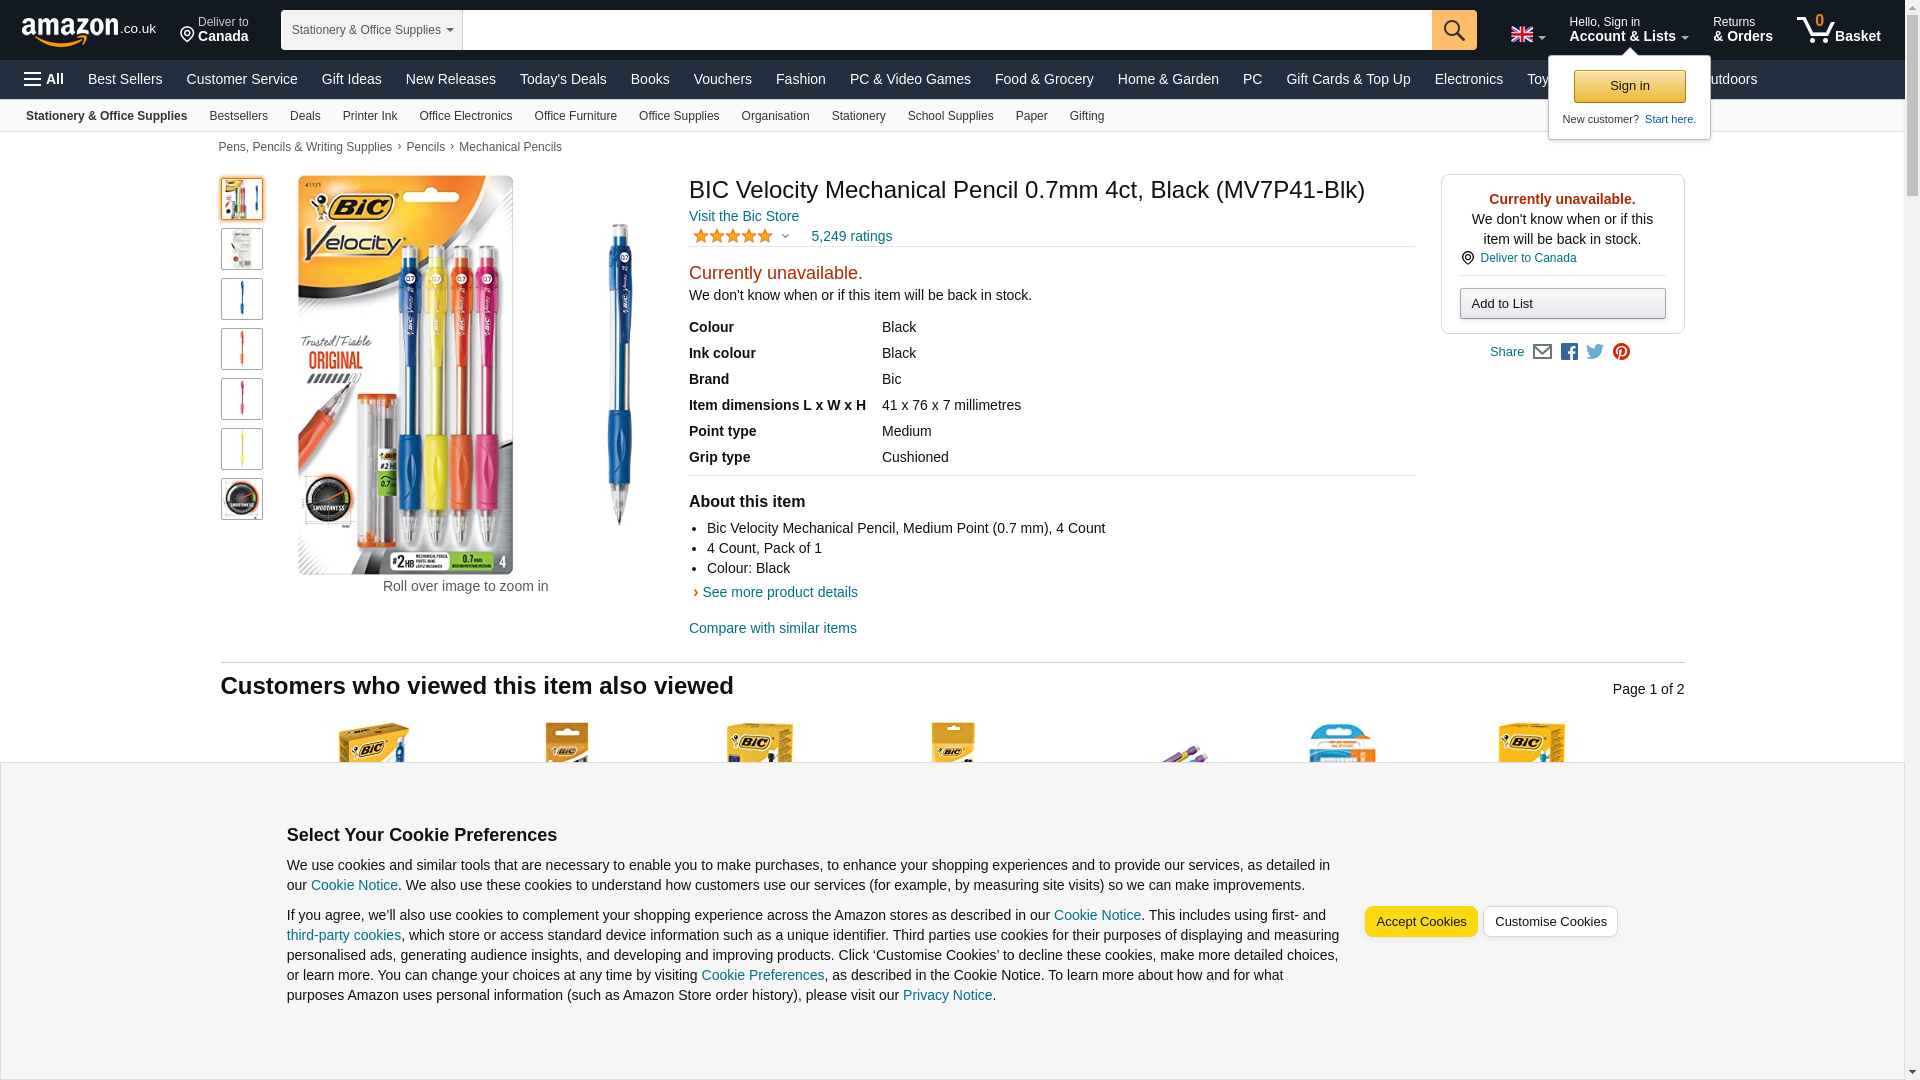1920x1080 pixels.
Task: Expand the star ratings breakdown popover
Action: click(785, 237)
